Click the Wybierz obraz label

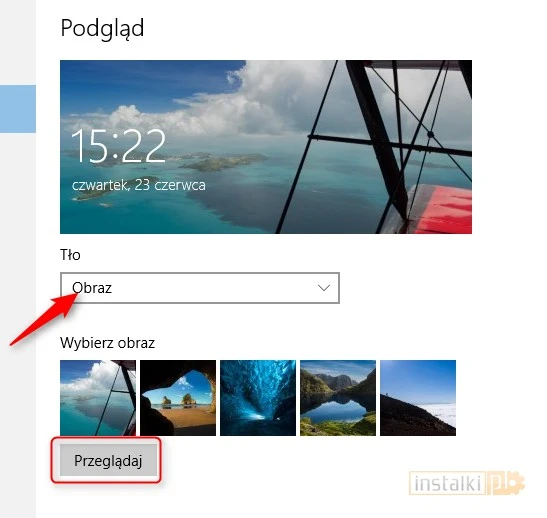[x=107, y=343]
